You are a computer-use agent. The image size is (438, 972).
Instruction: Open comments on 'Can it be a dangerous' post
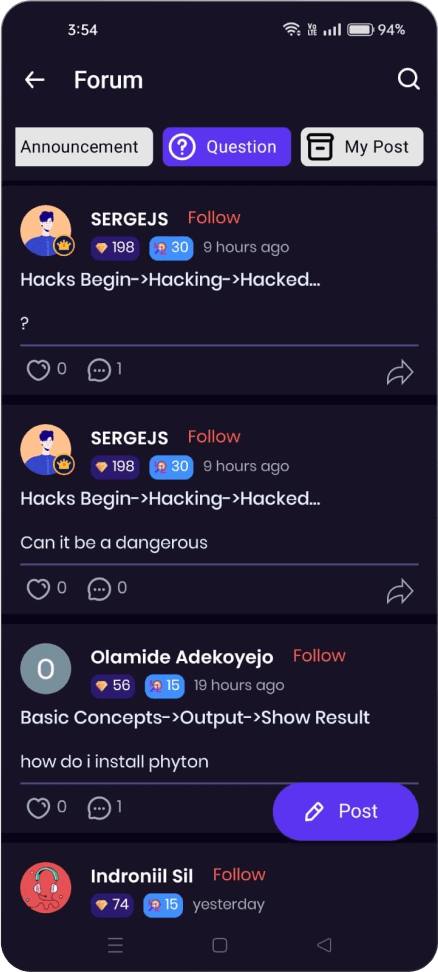pyautogui.click(x=99, y=589)
